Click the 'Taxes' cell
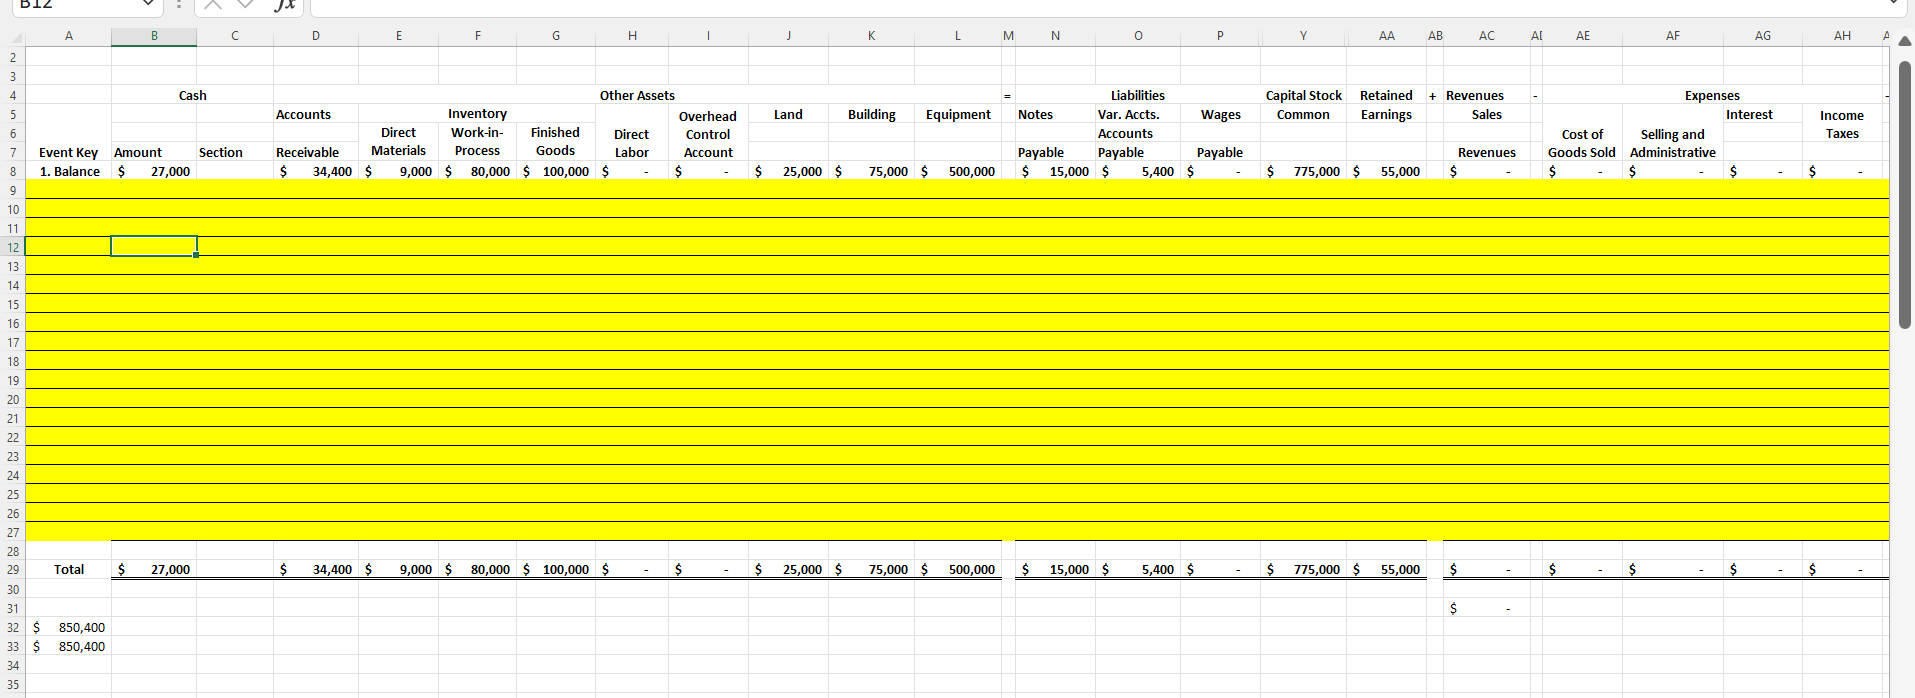The image size is (1915, 698). coord(1842,133)
